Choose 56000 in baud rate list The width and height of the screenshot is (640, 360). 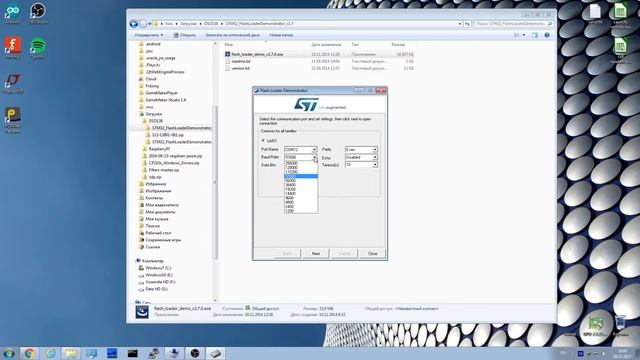301,180
